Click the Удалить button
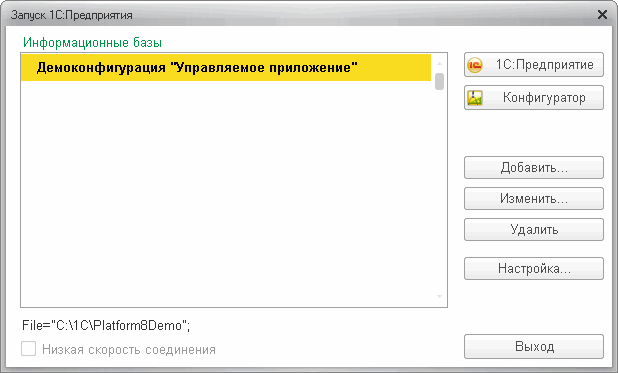The height and width of the screenshot is (373, 618). point(534,229)
